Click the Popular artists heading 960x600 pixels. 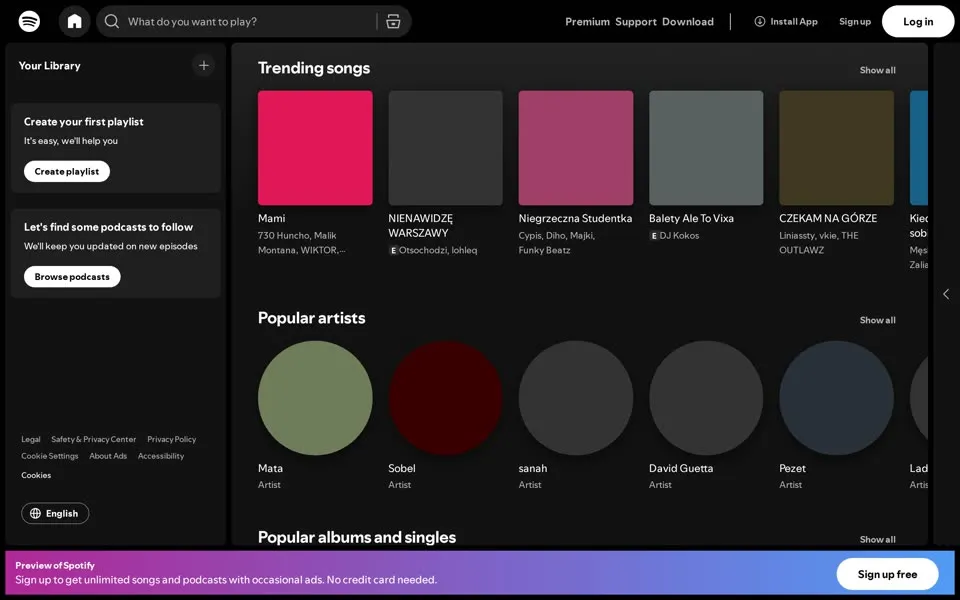(312, 318)
